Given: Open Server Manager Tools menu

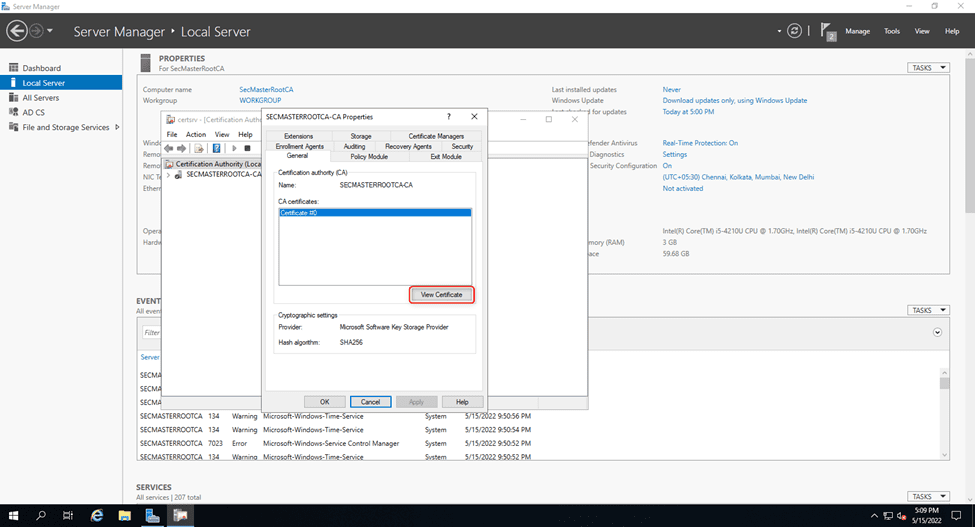Looking at the screenshot, I should (892, 31).
